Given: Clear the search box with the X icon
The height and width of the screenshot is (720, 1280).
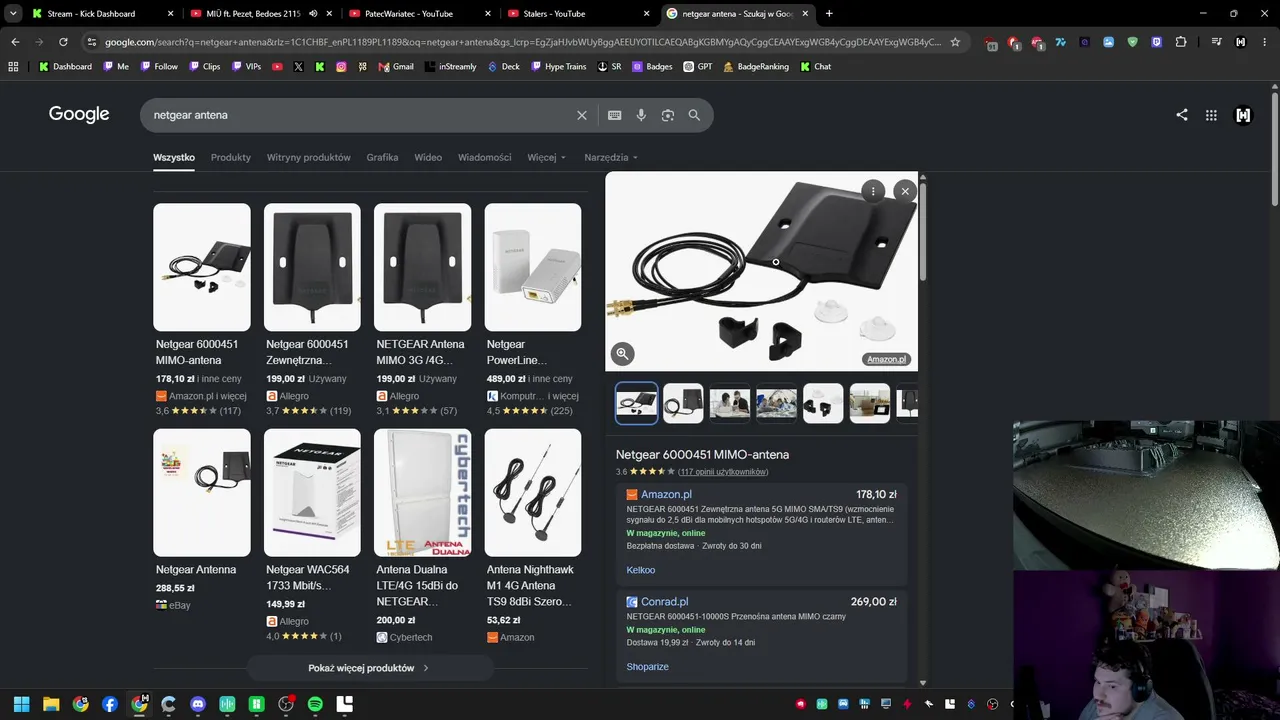Looking at the screenshot, I should coord(582,115).
